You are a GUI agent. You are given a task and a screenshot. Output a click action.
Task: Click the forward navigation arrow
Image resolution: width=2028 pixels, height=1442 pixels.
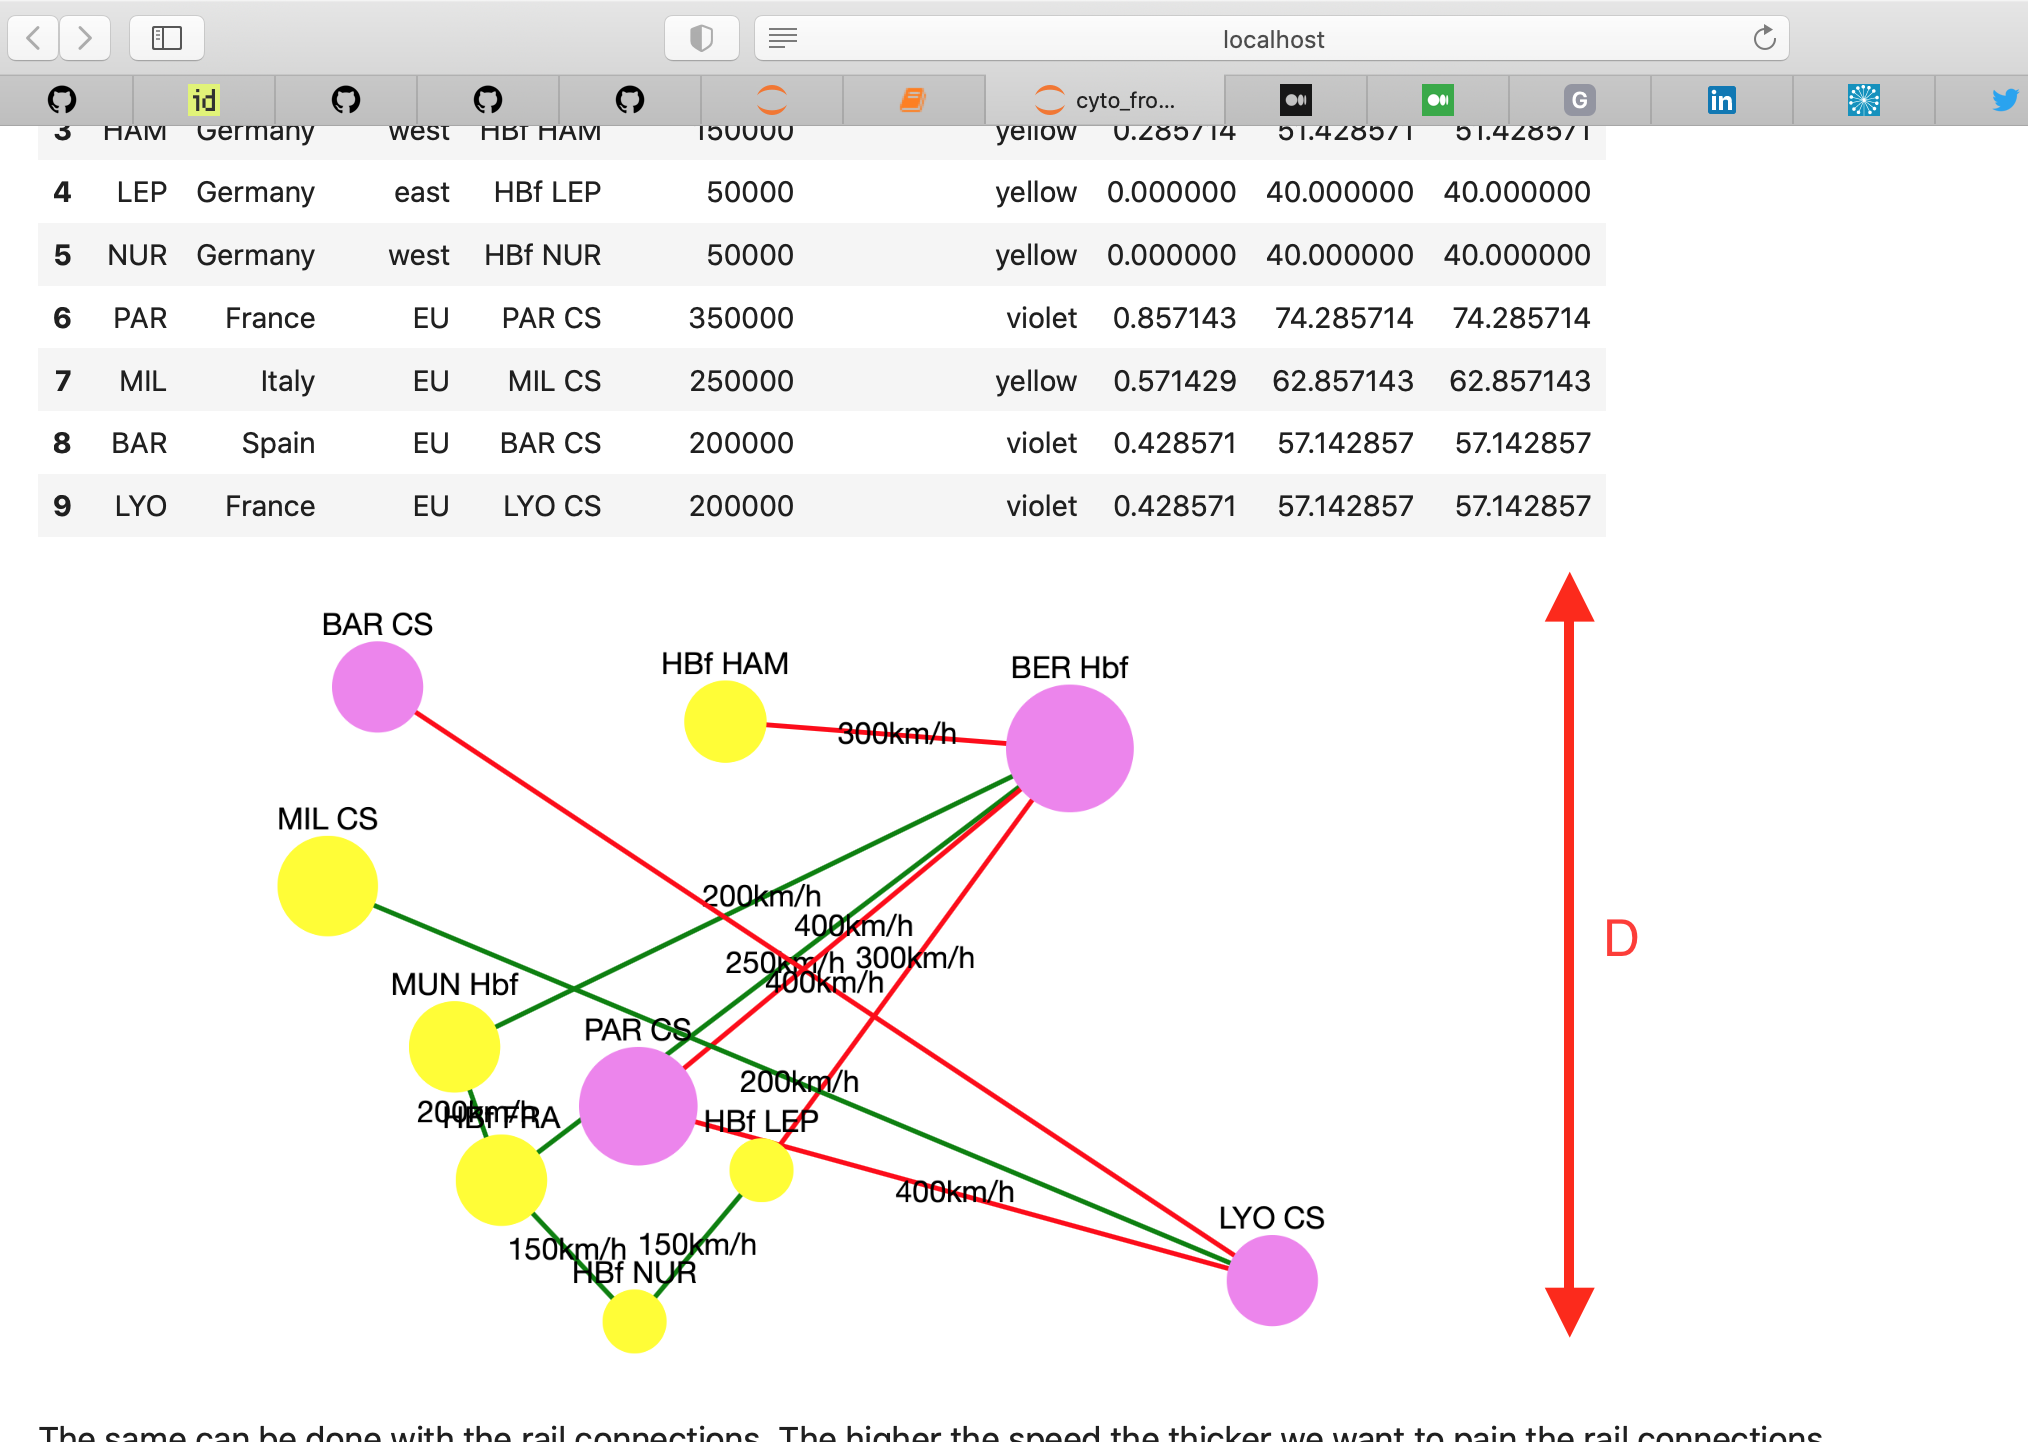click(85, 38)
